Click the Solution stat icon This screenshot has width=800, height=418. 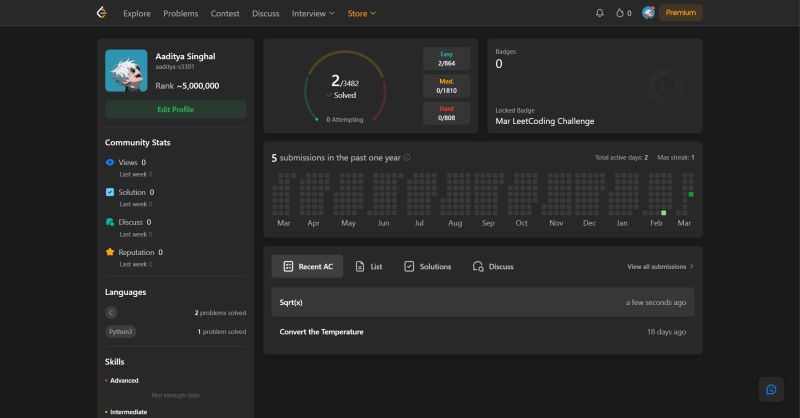click(x=110, y=192)
